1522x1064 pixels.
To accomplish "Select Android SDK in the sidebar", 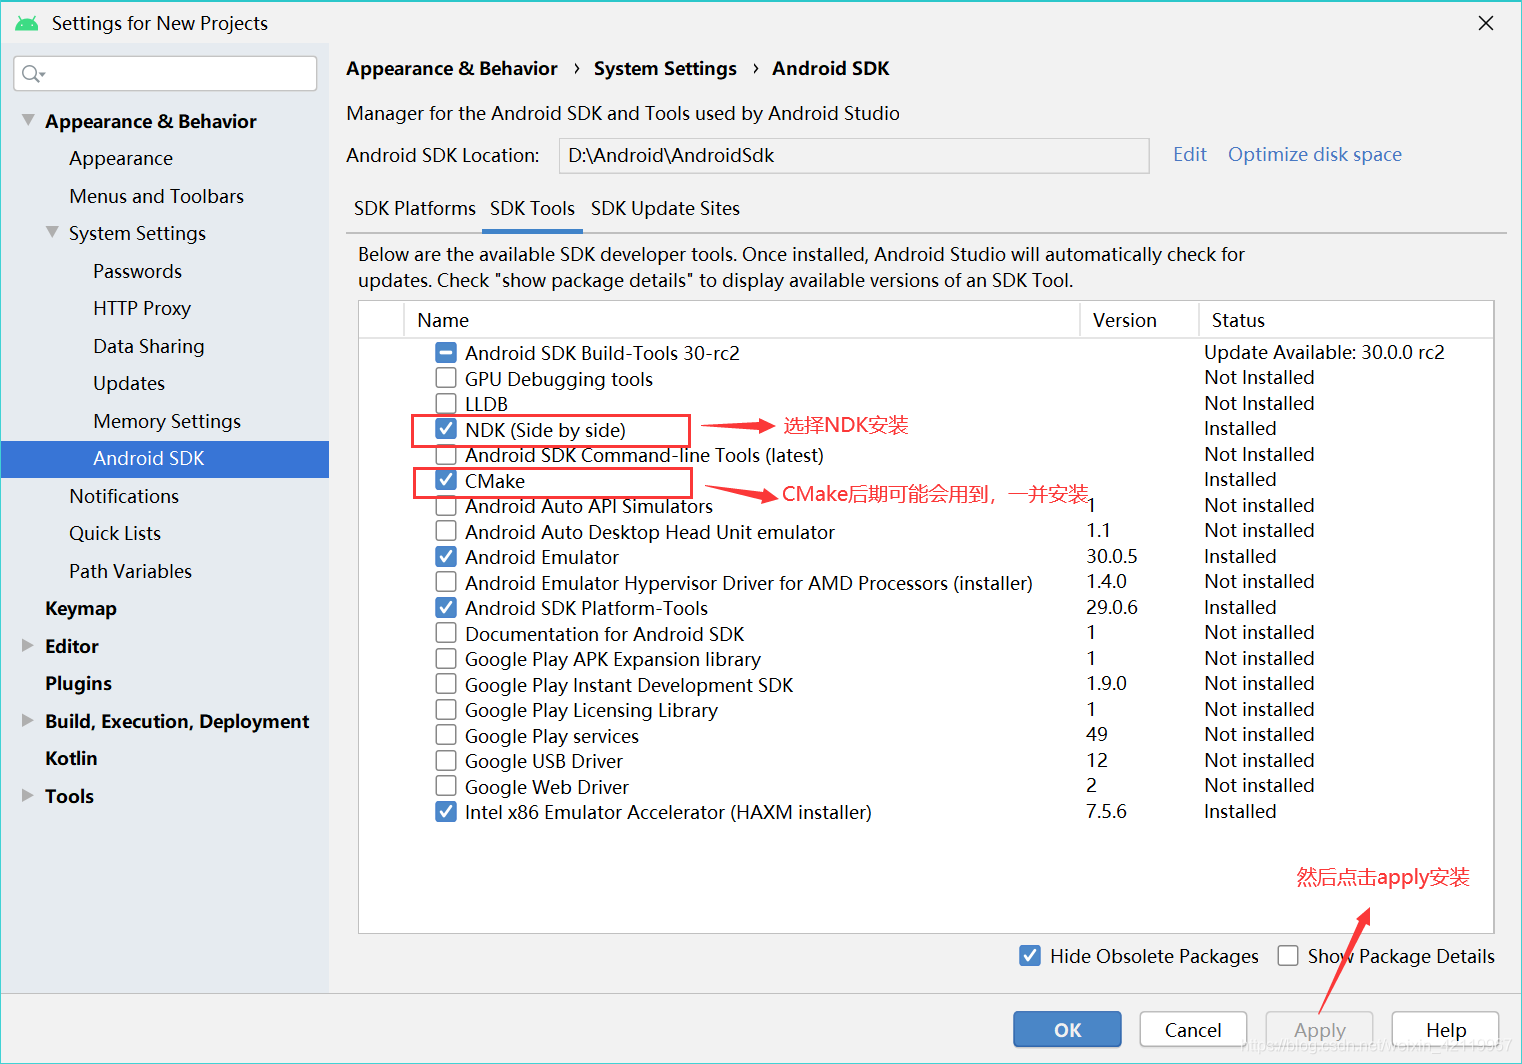I will pos(165,459).
